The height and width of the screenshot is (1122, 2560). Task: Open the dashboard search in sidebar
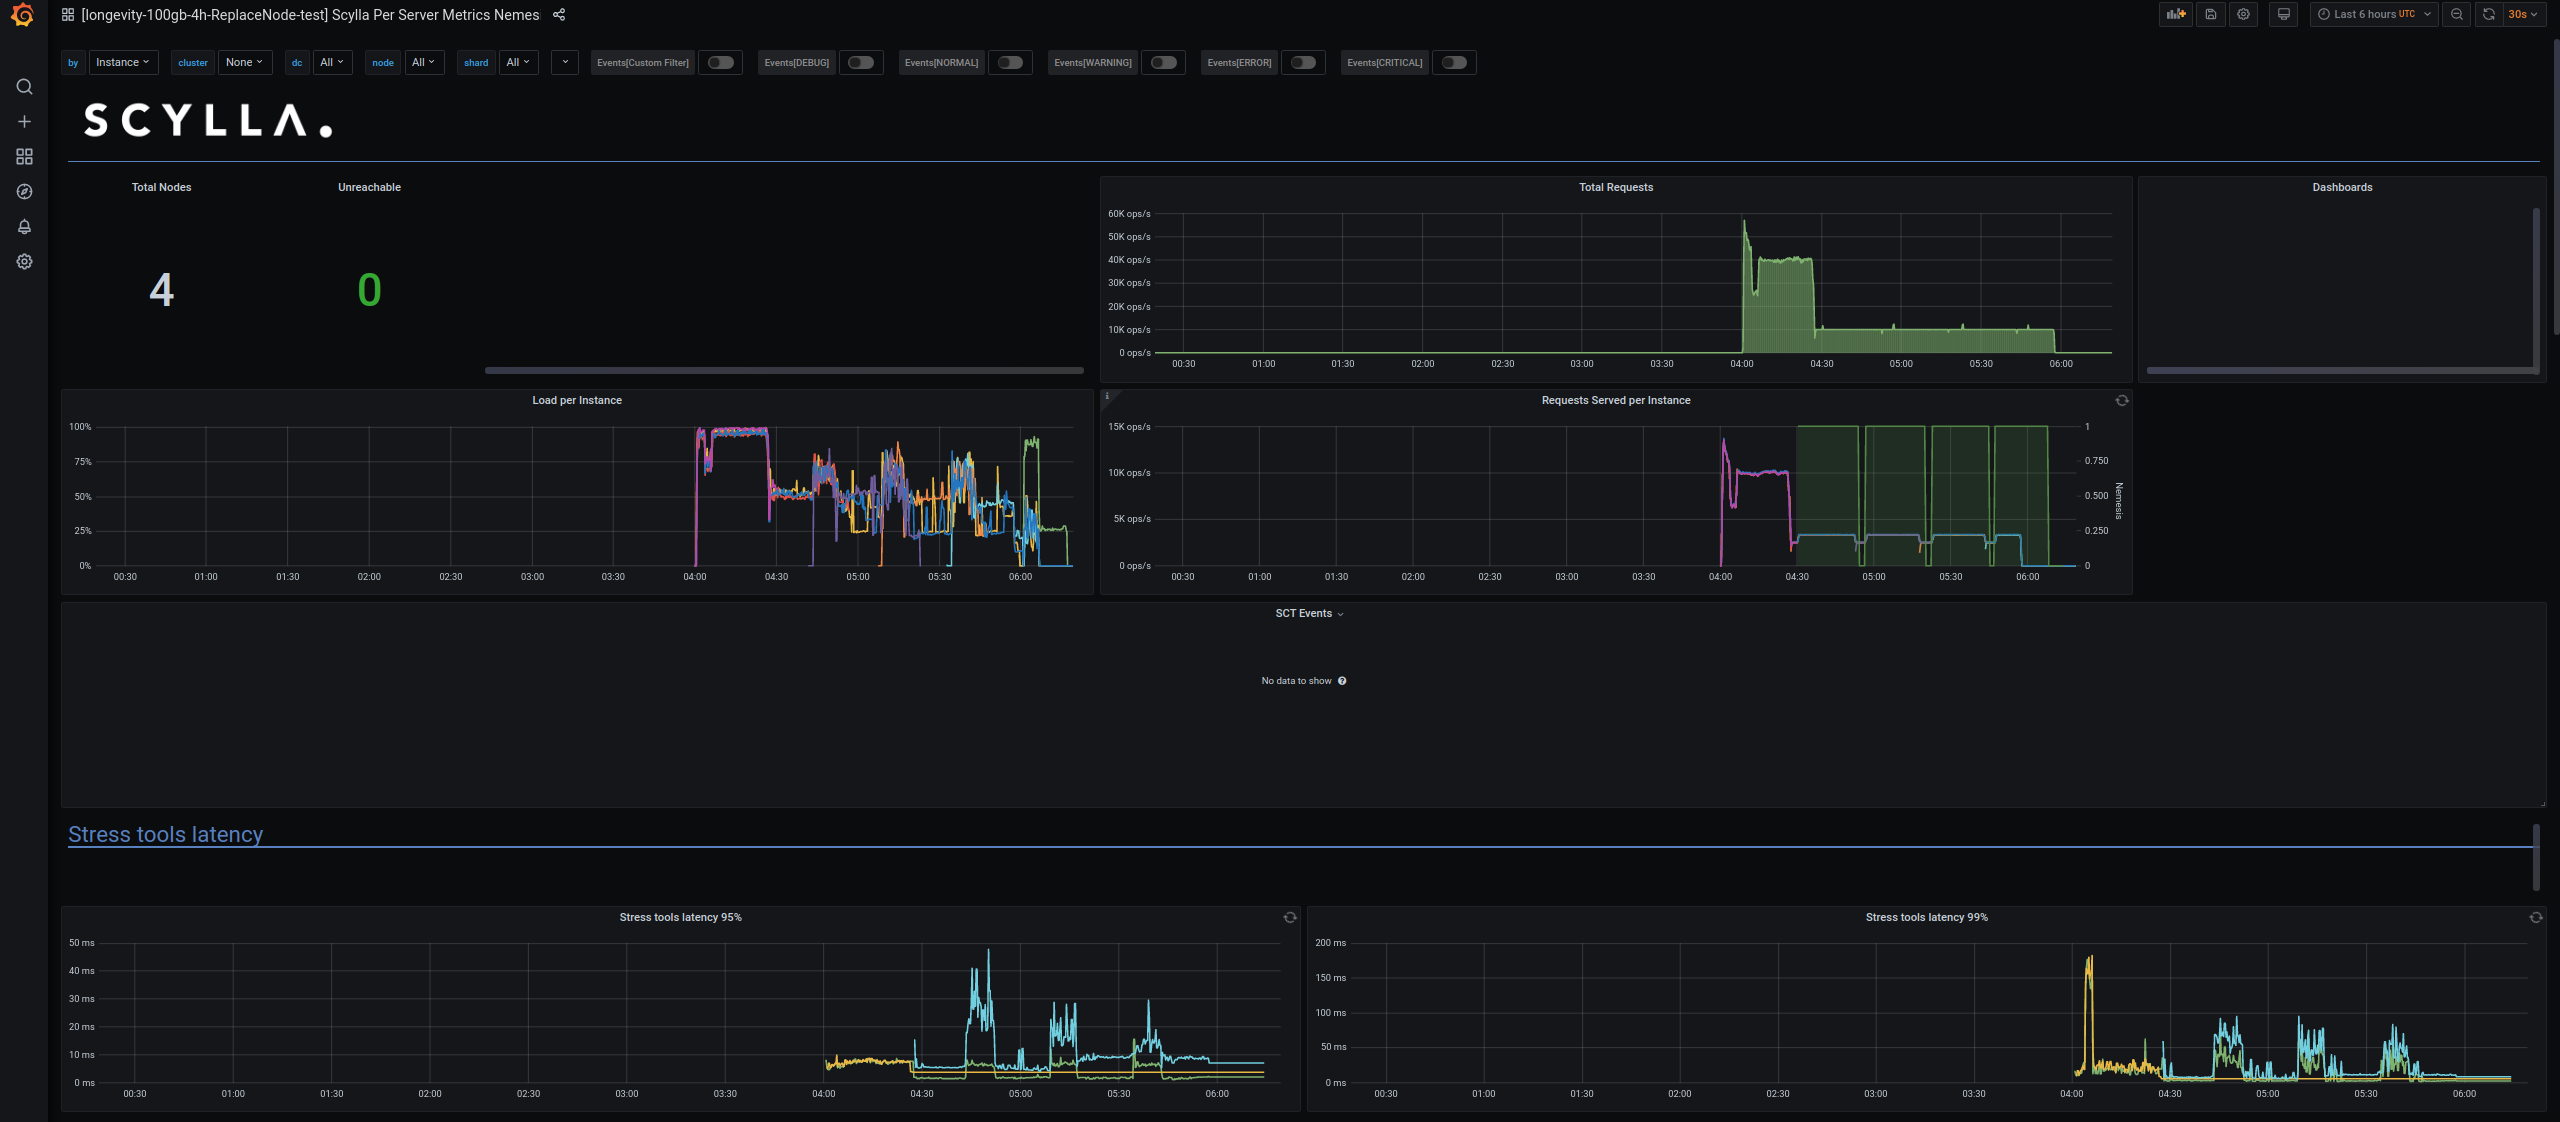click(24, 87)
